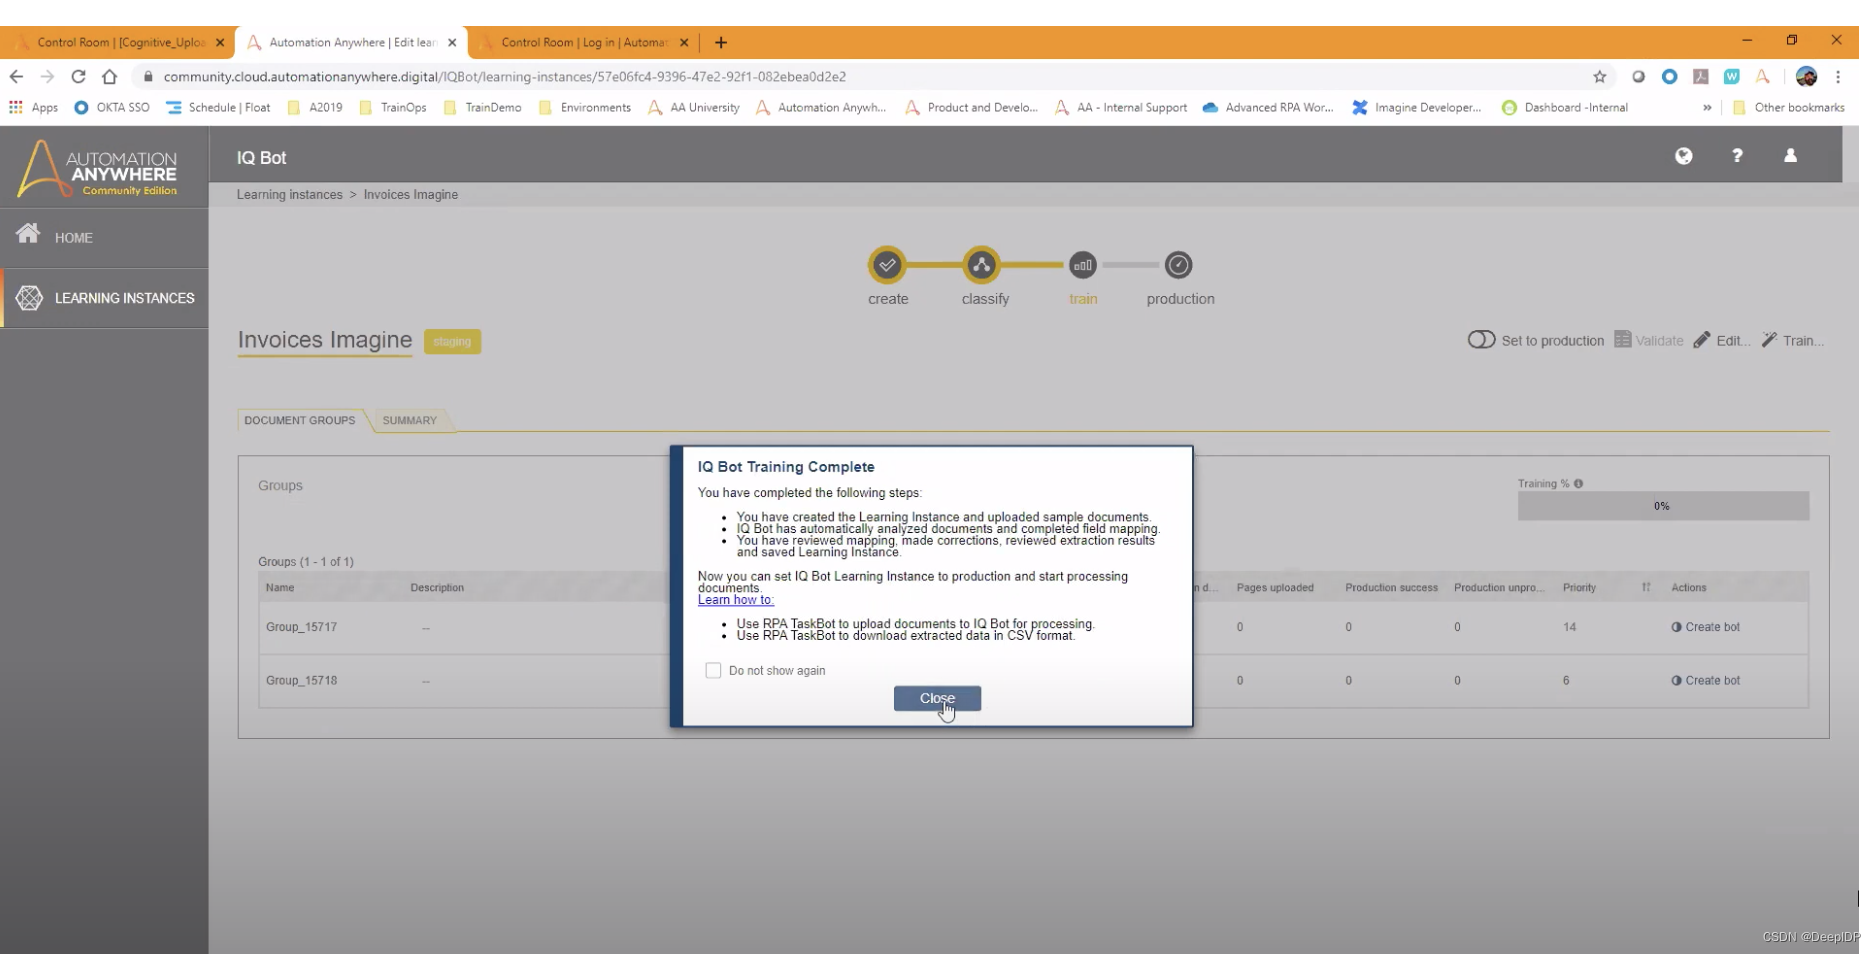Click the Training % info icon
This screenshot has width=1876, height=954.
pos(1579,484)
